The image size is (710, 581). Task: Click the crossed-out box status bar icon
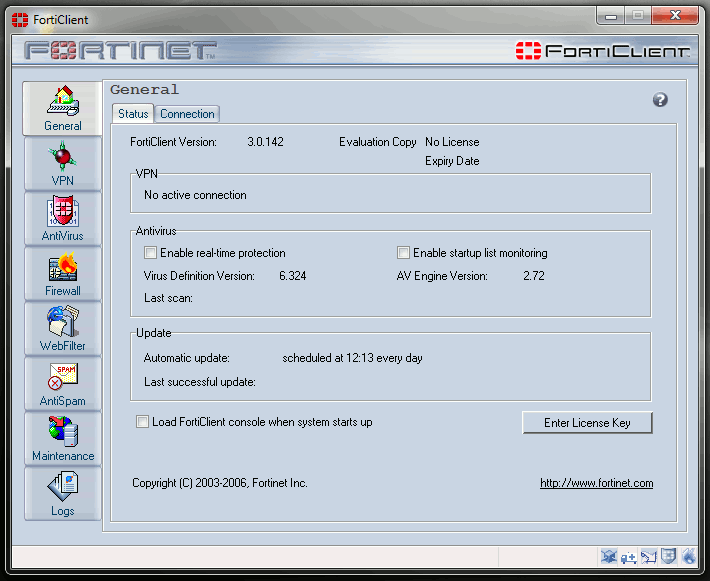click(x=609, y=556)
